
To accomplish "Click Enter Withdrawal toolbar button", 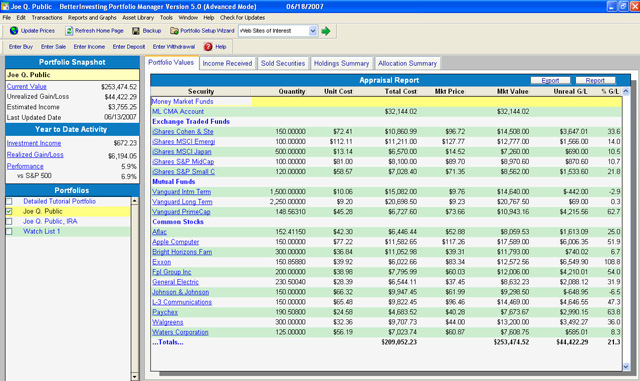I will click(174, 47).
